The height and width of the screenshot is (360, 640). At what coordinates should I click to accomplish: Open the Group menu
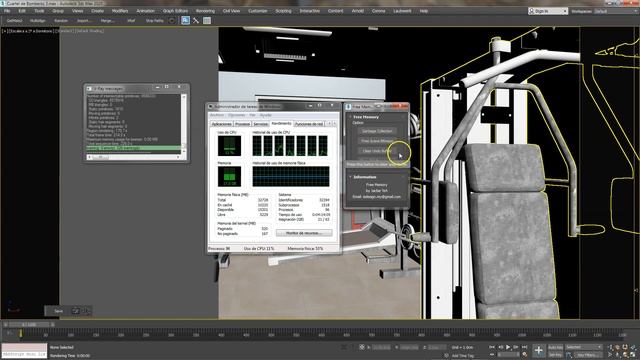(58, 11)
